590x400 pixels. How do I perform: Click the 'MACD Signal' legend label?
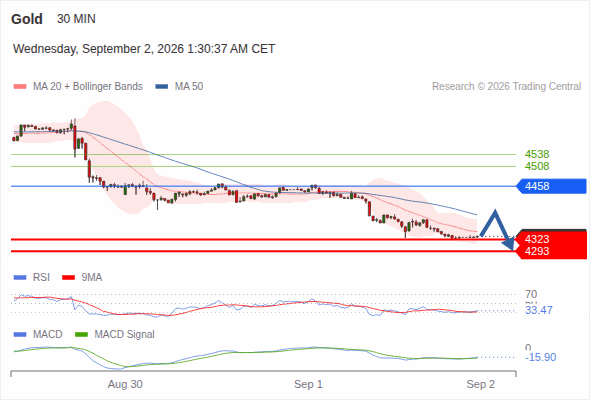coord(125,335)
